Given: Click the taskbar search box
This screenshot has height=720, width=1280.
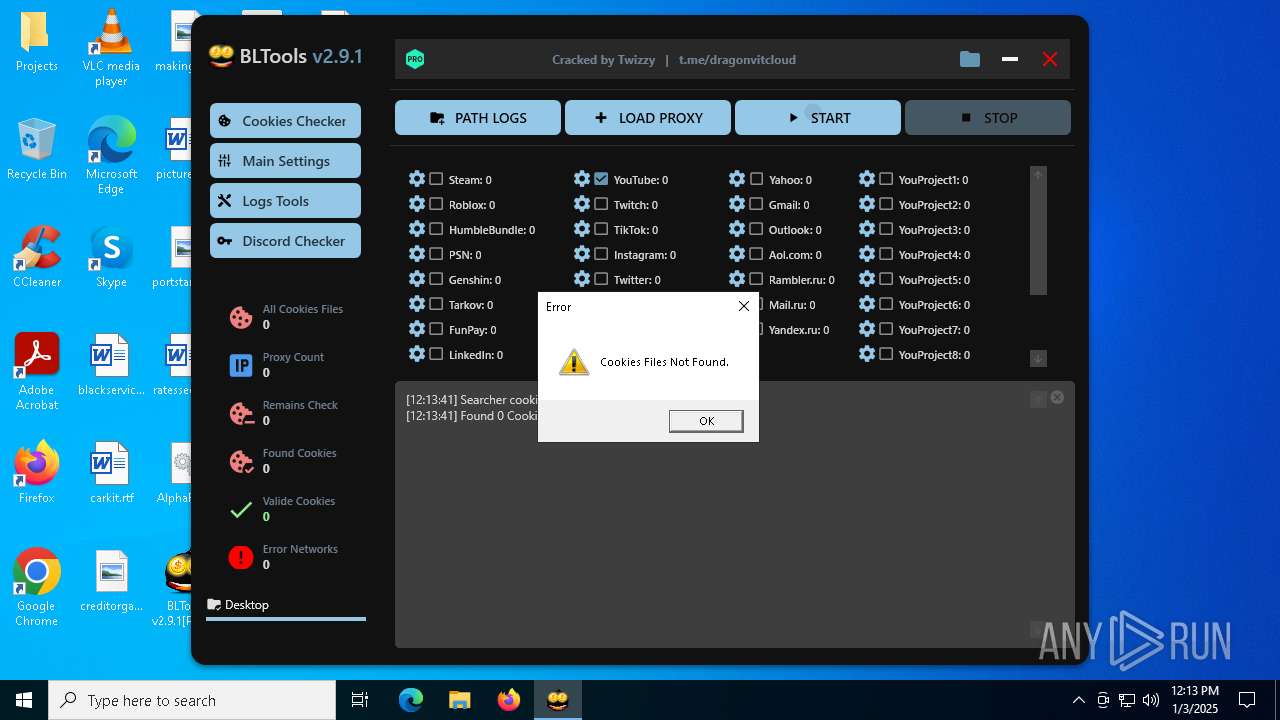Looking at the screenshot, I should [192, 700].
